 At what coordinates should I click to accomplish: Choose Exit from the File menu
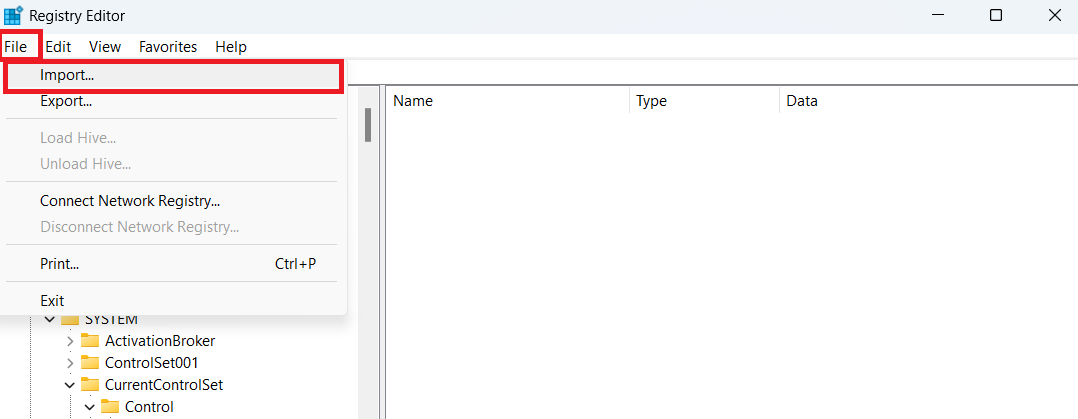(173, 301)
